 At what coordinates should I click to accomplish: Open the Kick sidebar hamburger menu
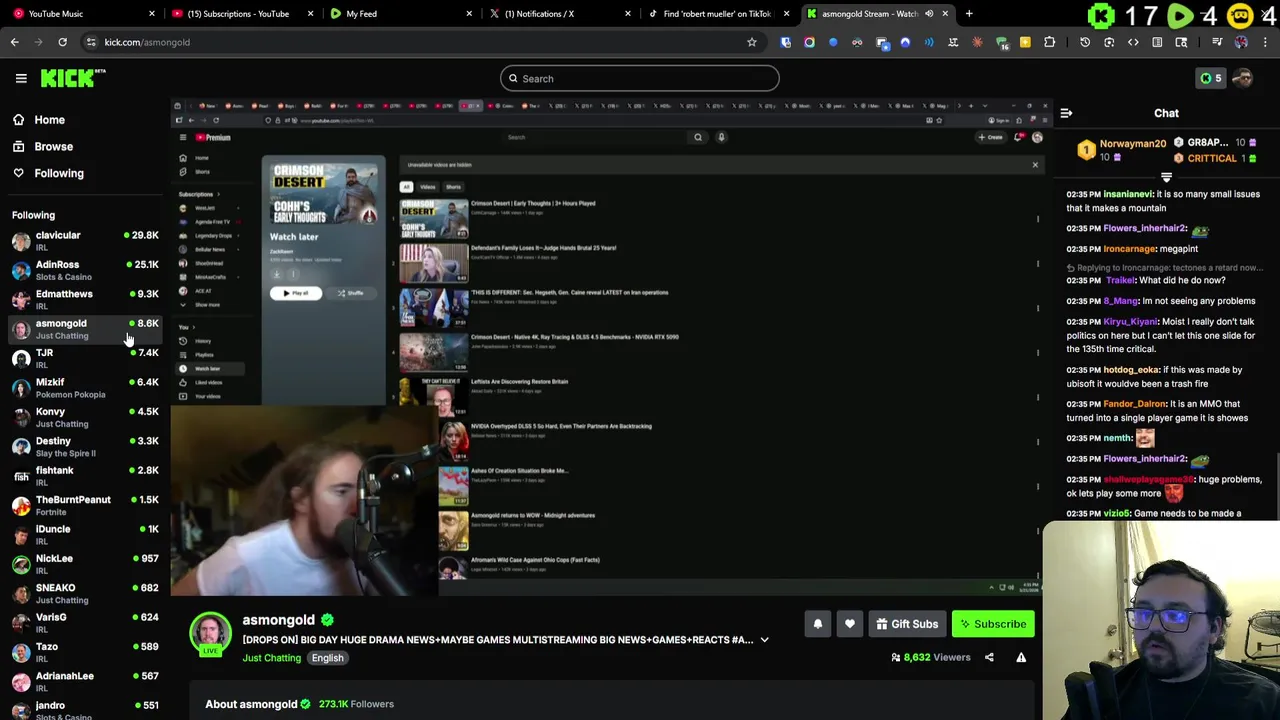click(21, 78)
